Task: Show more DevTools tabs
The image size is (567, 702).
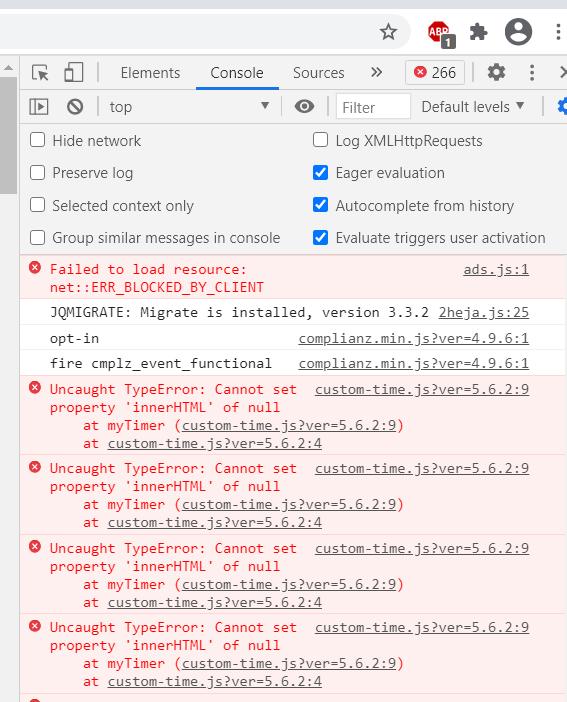Action: point(376,72)
